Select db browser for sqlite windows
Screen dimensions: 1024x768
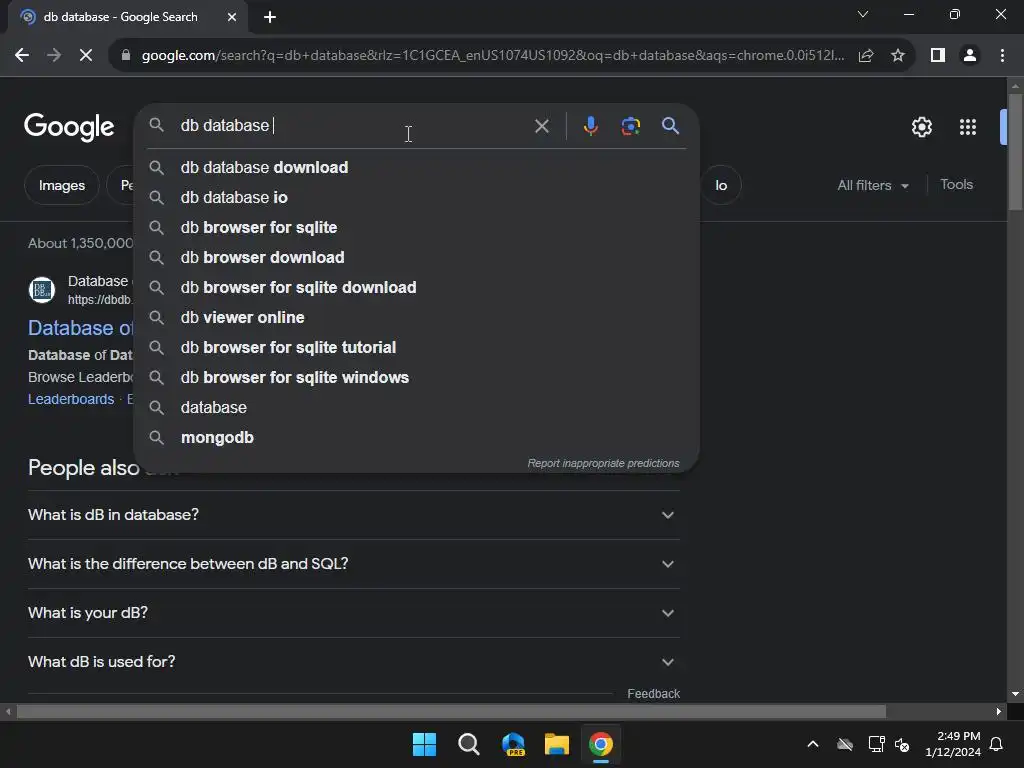416,377
